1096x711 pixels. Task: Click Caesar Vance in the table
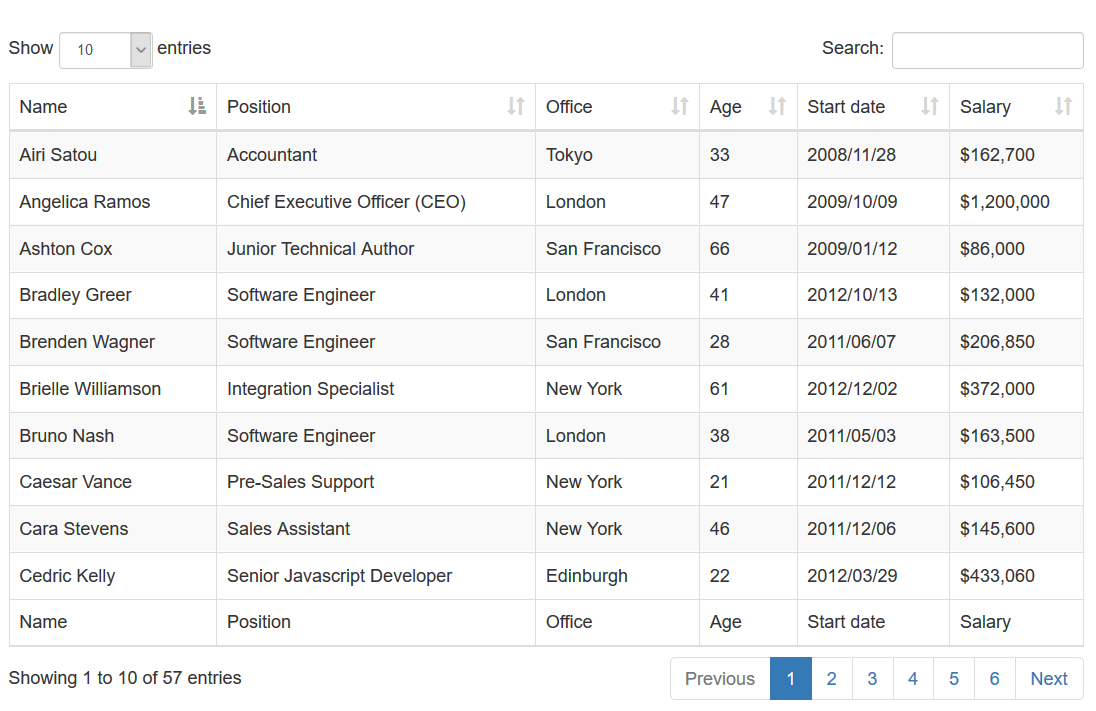113,482
